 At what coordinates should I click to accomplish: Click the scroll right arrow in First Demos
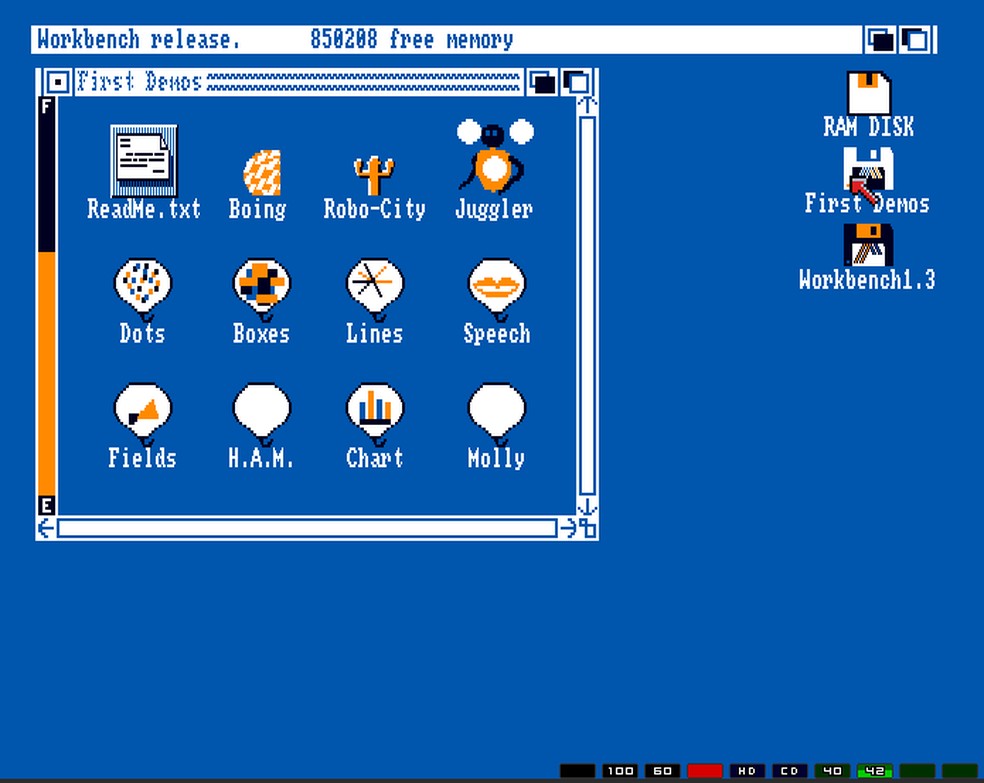point(568,528)
